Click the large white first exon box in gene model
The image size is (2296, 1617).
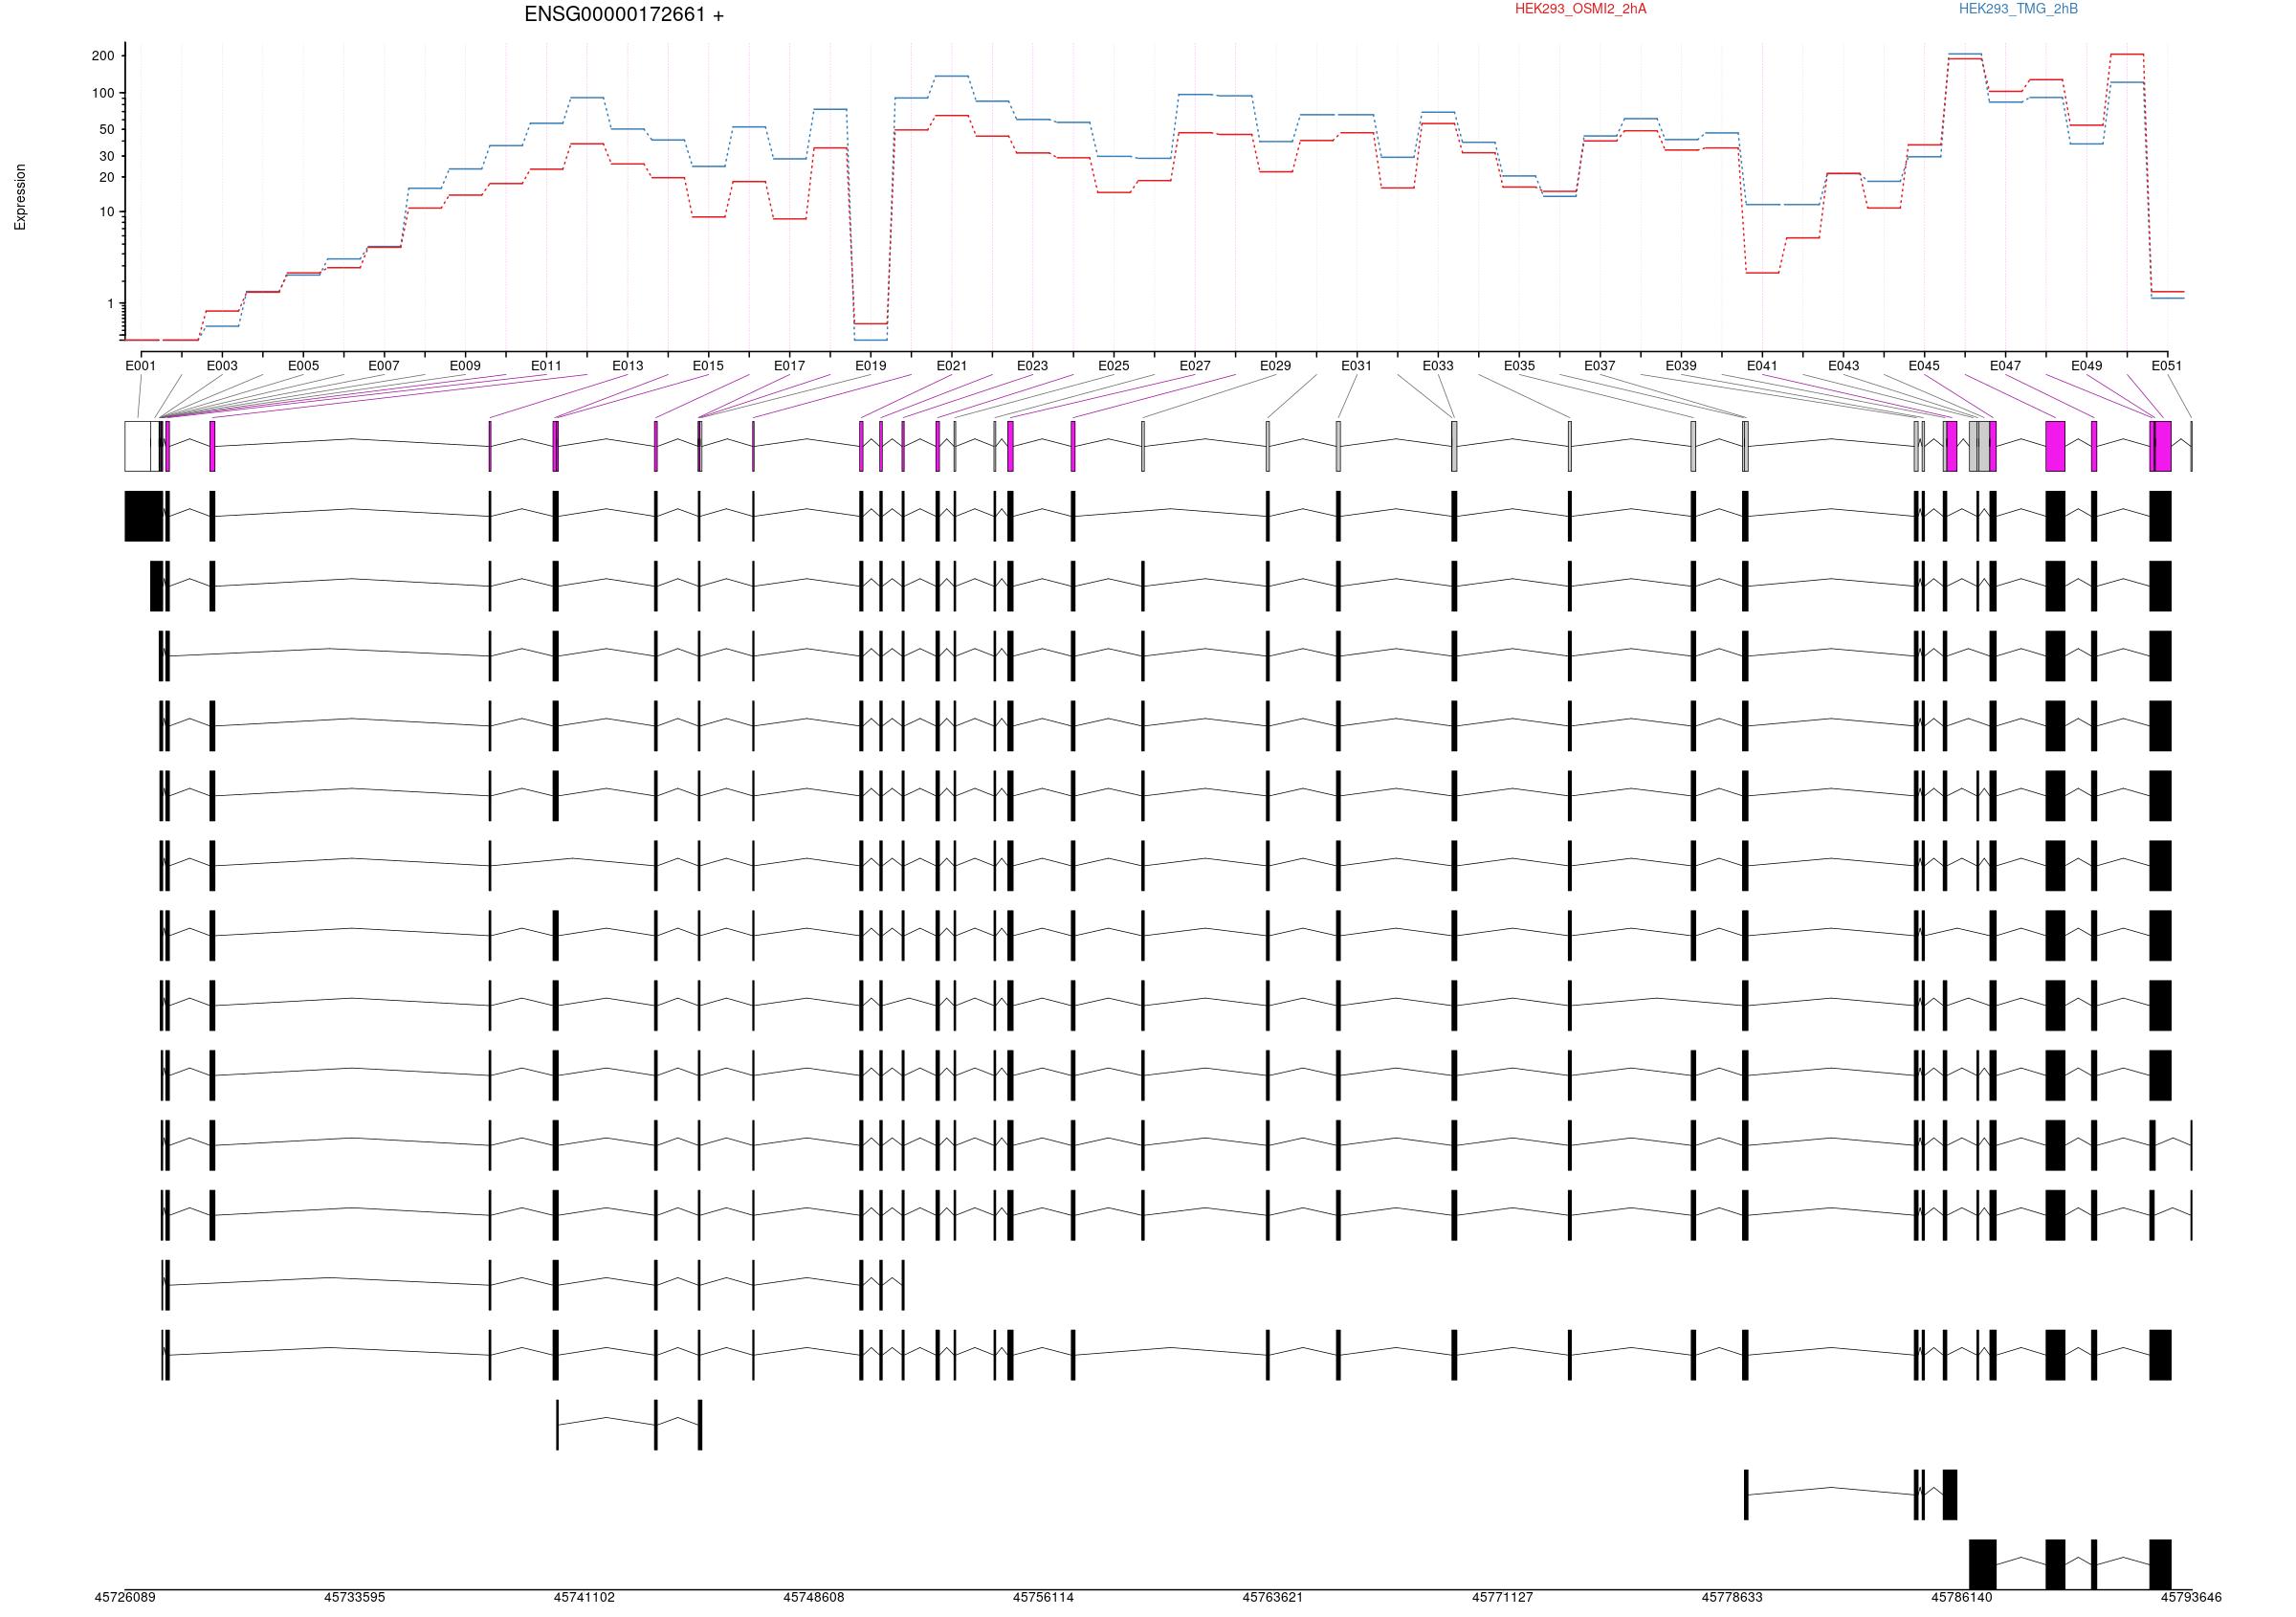coord(138,446)
